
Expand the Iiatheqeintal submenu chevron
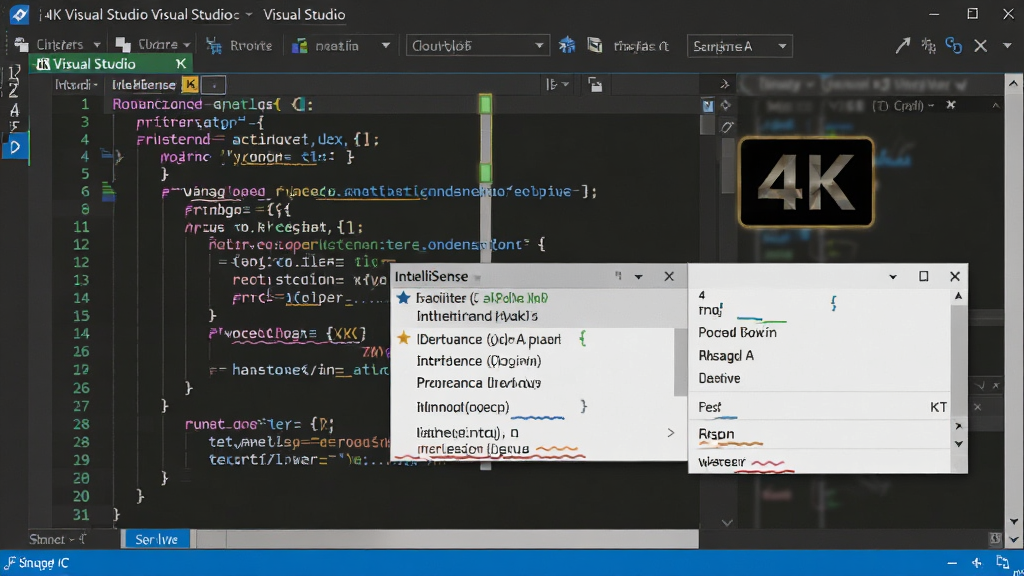[x=670, y=432]
